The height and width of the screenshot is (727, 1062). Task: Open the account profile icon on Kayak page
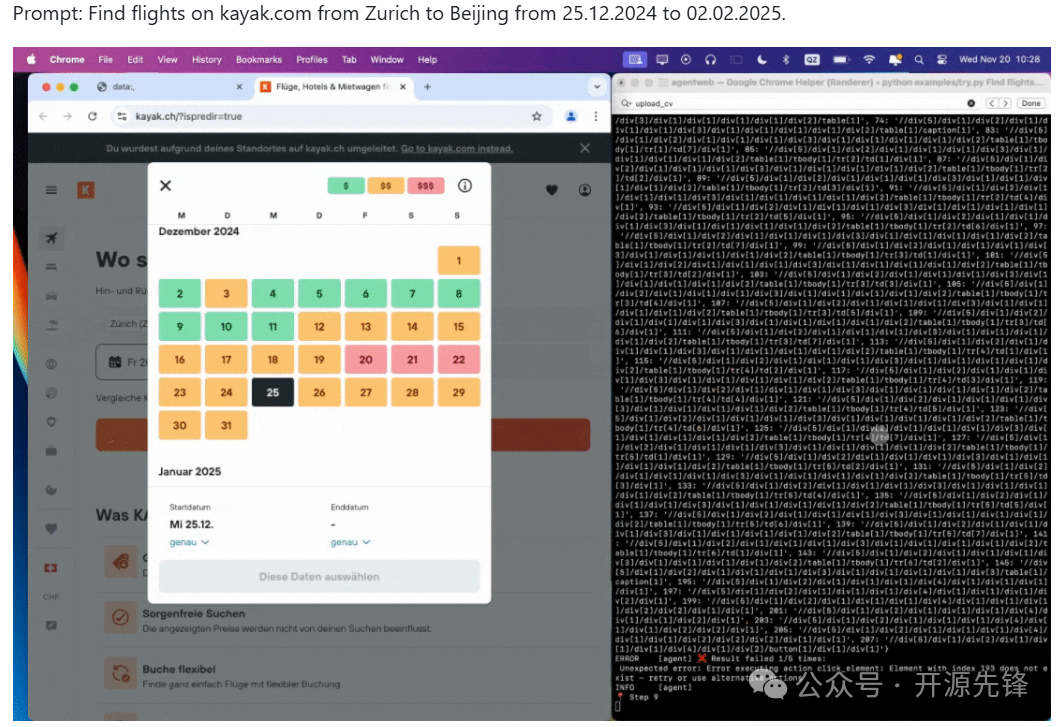point(585,190)
